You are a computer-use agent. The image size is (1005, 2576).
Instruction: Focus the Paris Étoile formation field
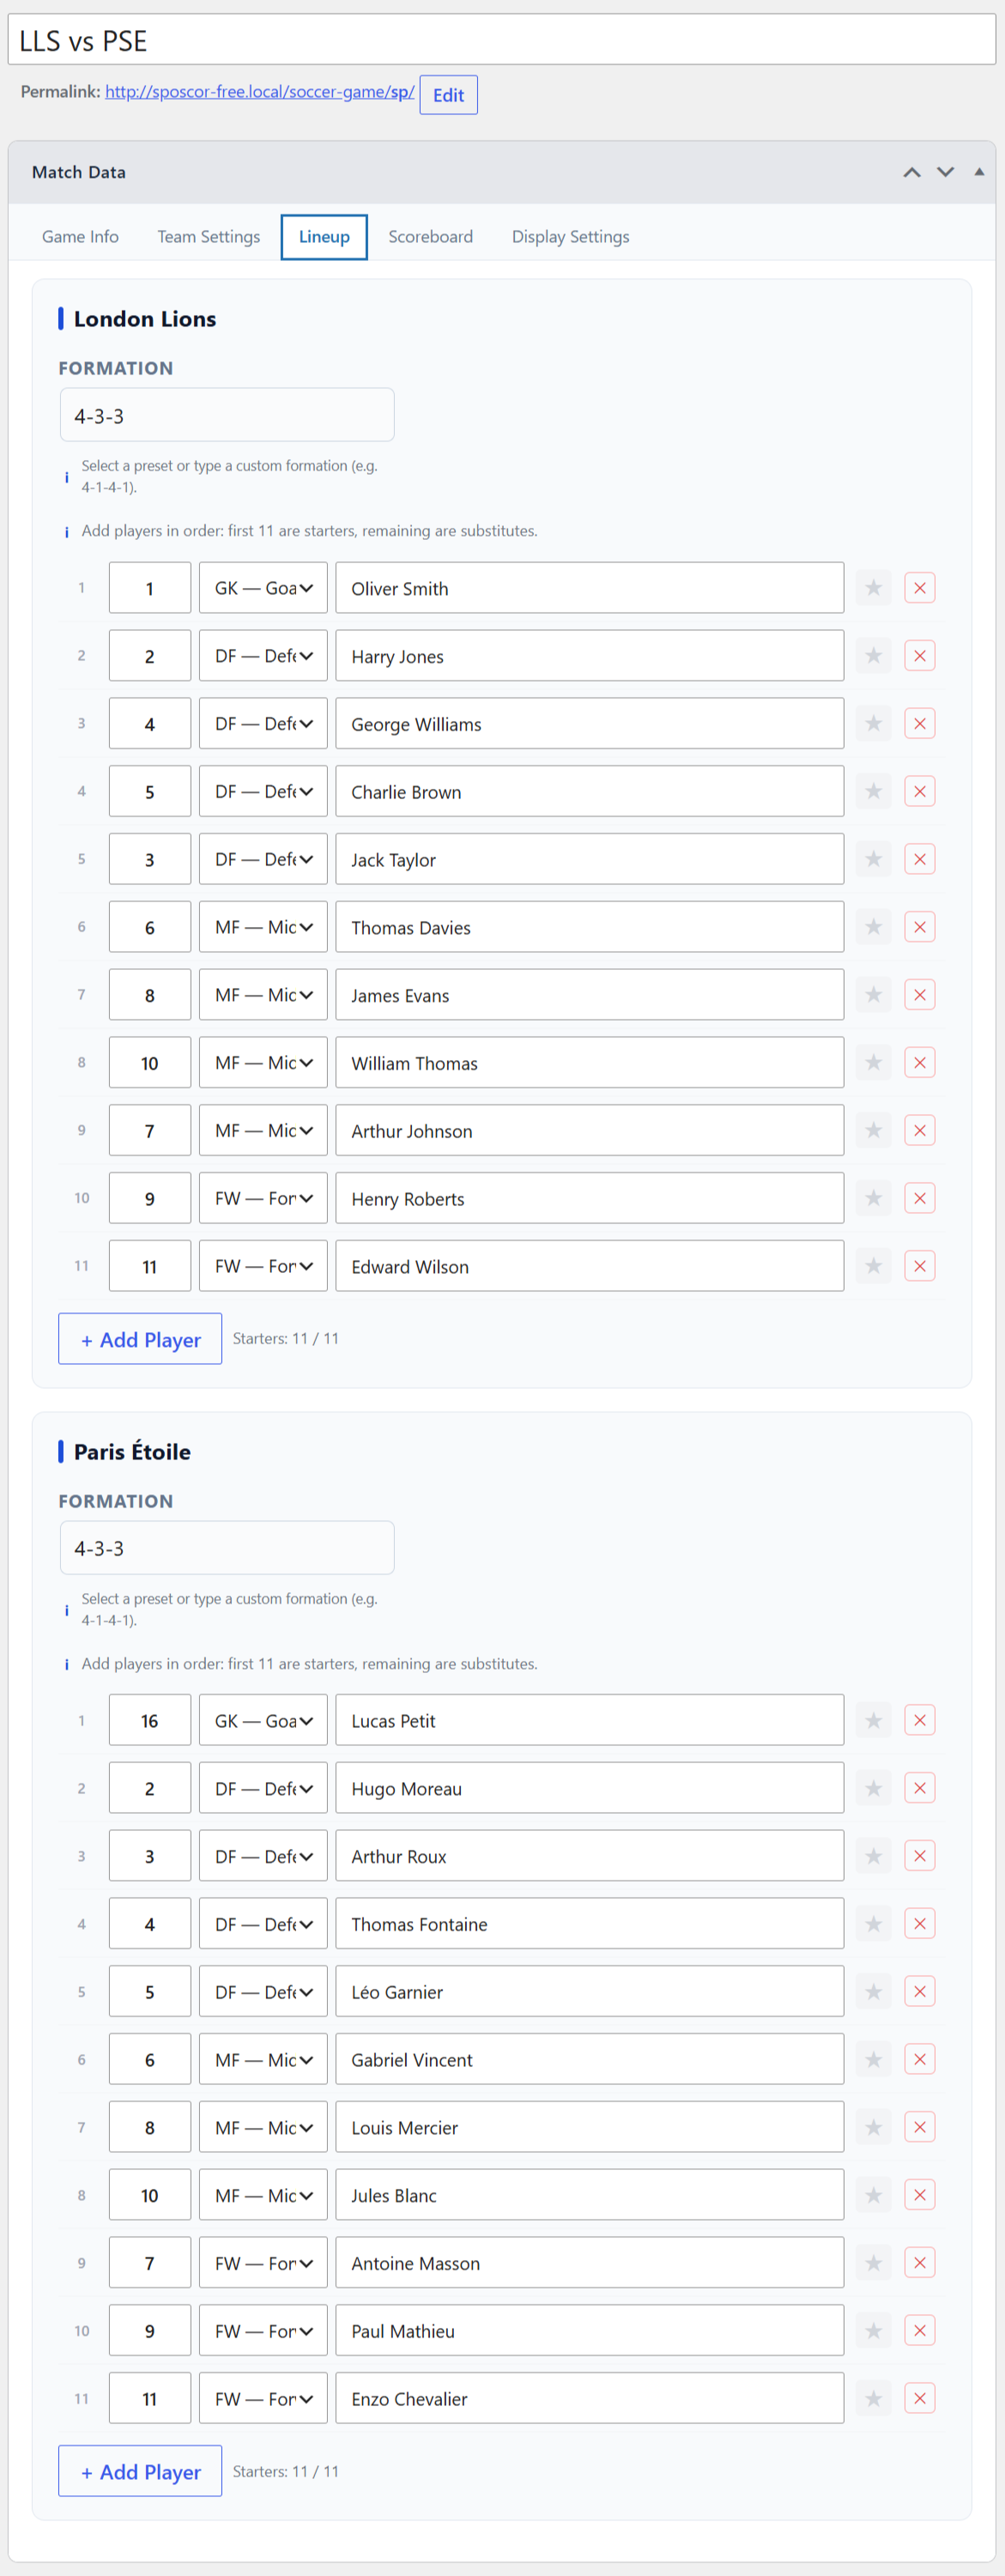point(227,1548)
